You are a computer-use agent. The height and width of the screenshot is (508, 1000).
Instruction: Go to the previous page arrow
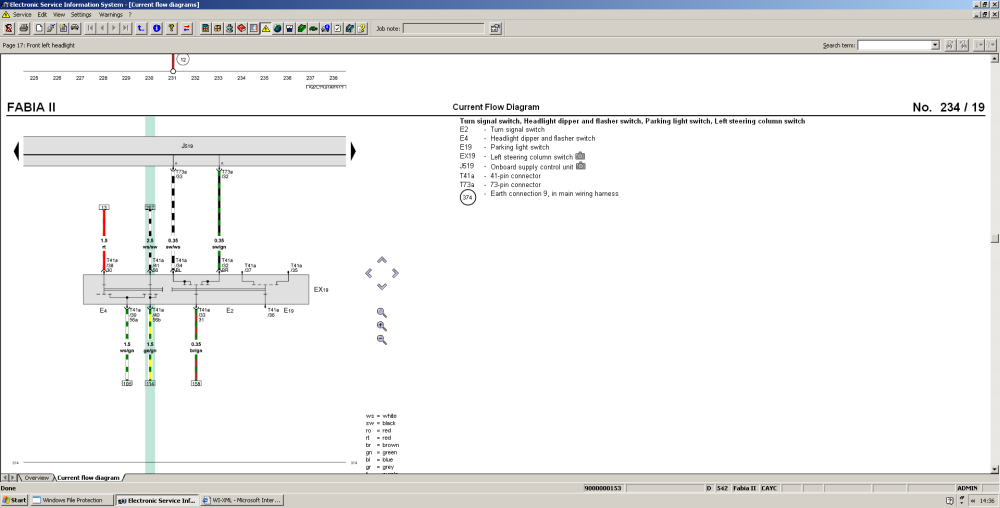[102, 28]
